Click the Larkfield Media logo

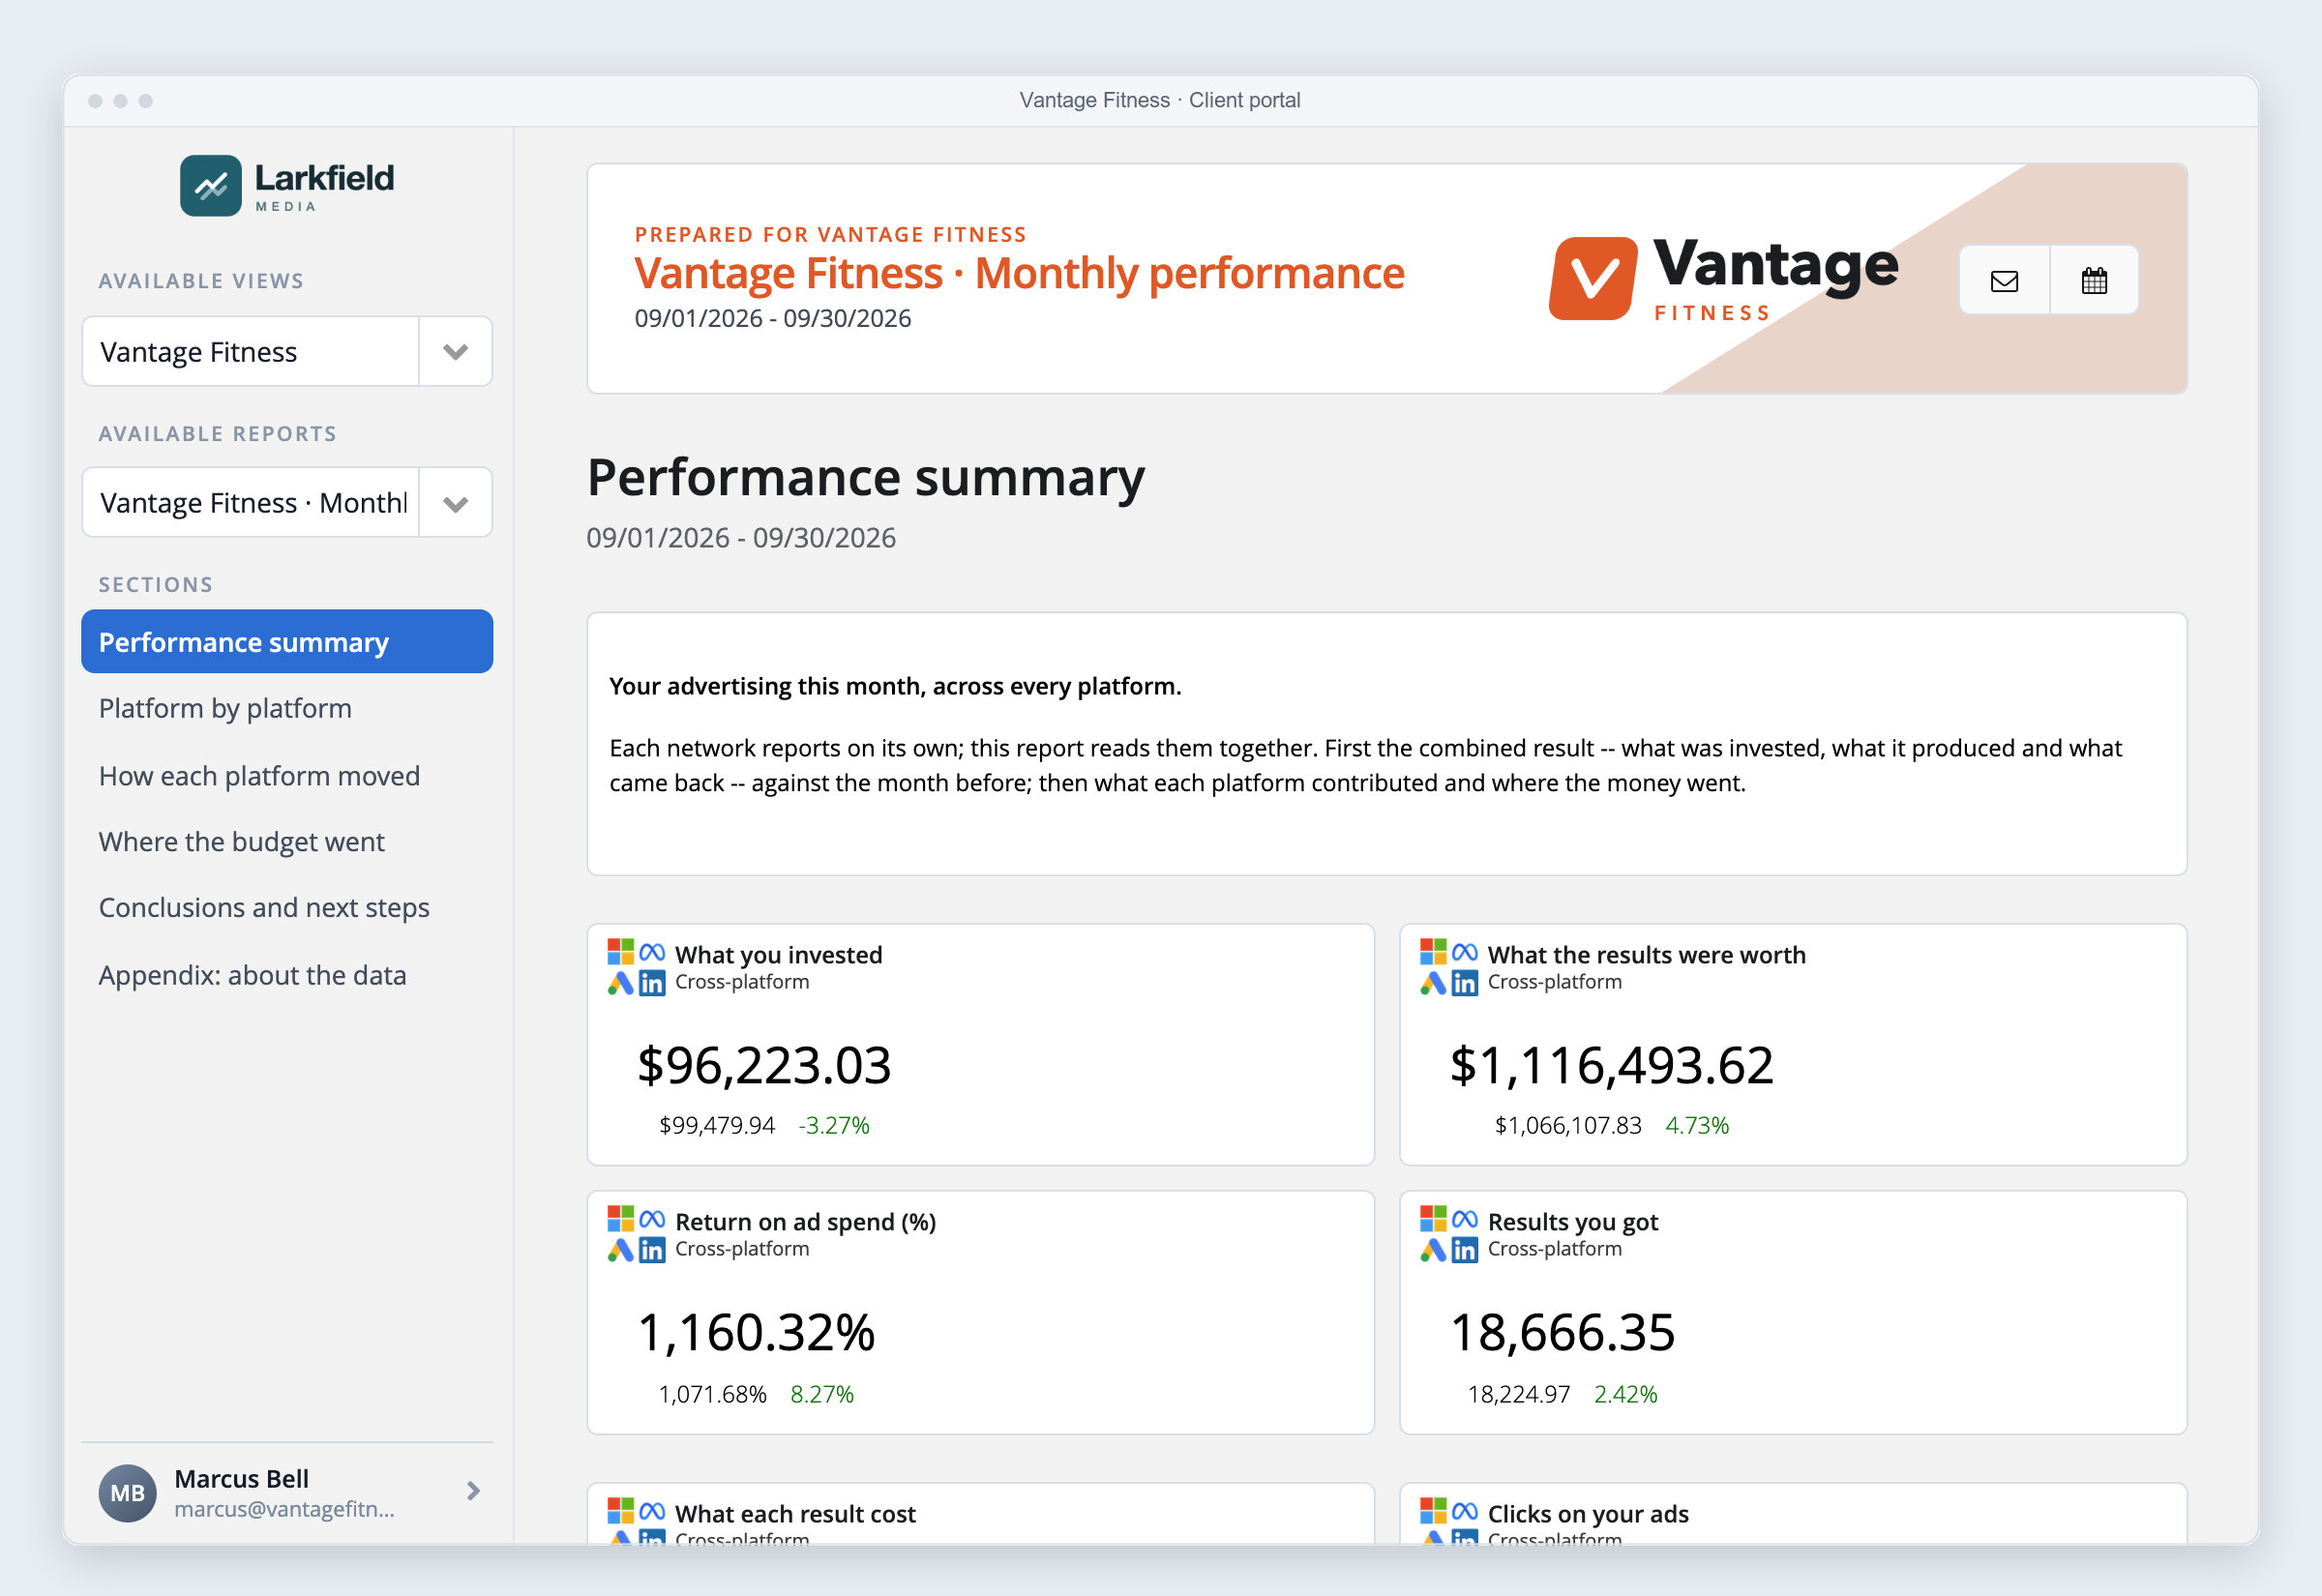point(287,185)
